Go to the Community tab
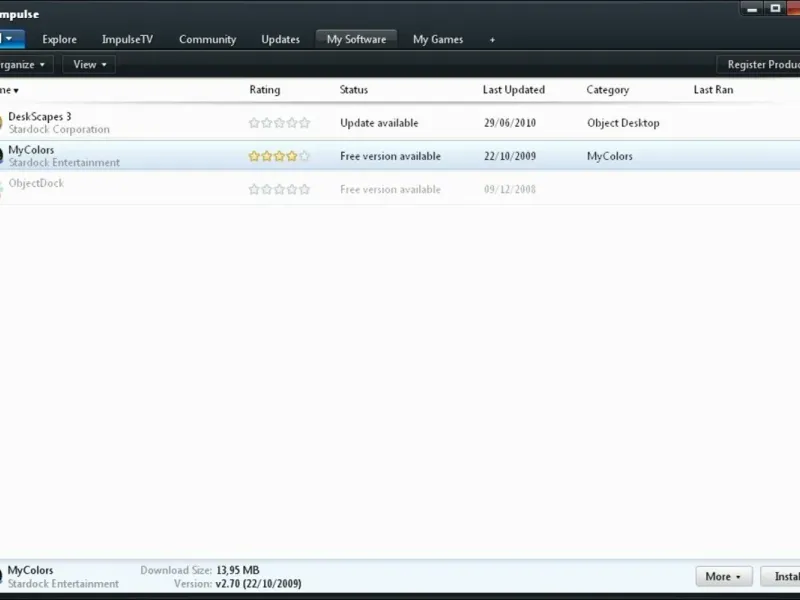Viewport: 800px width, 600px height. pyautogui.click(x=207, y=39)
